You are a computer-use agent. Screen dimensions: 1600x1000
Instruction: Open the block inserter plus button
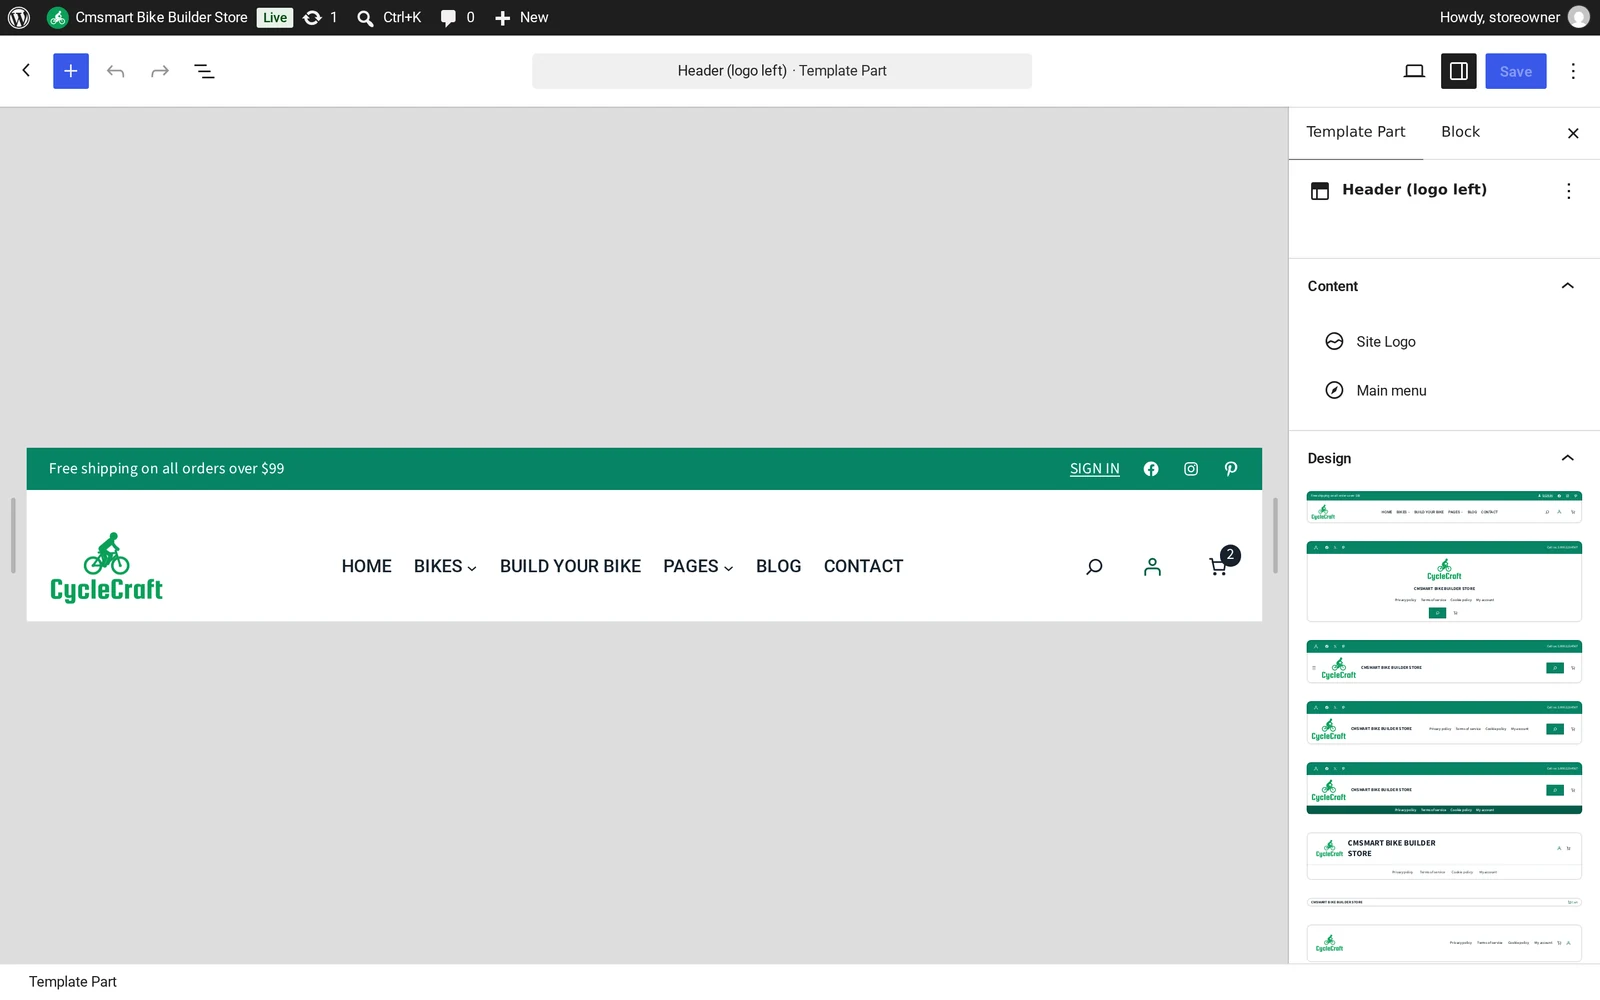(71, 71)
